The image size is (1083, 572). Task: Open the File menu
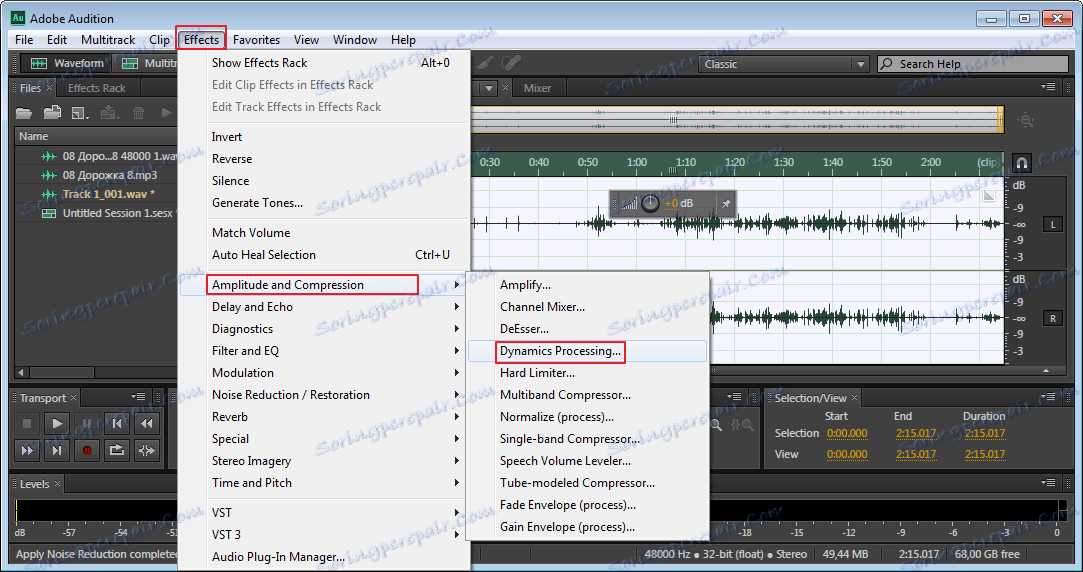click(24, 39)
